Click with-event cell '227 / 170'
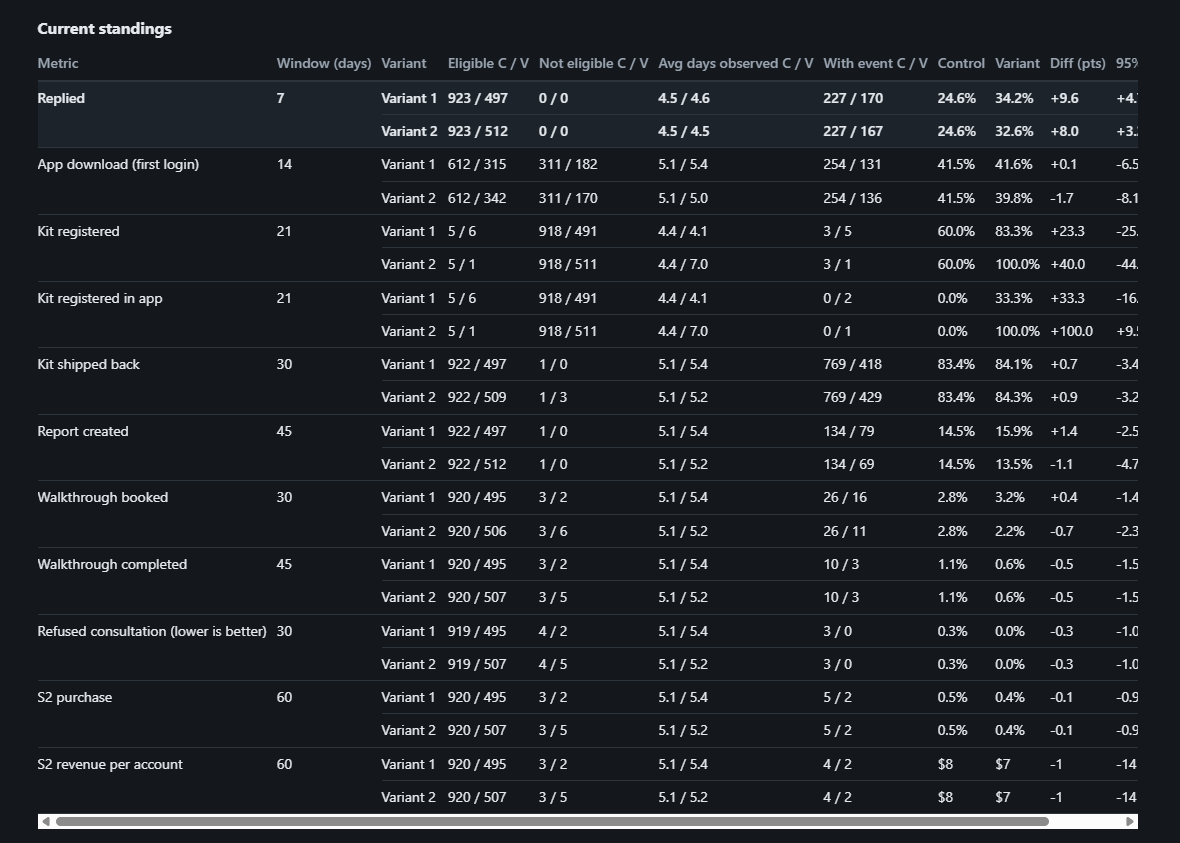Image resolution: width=1180 pixels, height=843 pixels. [853, 98]
